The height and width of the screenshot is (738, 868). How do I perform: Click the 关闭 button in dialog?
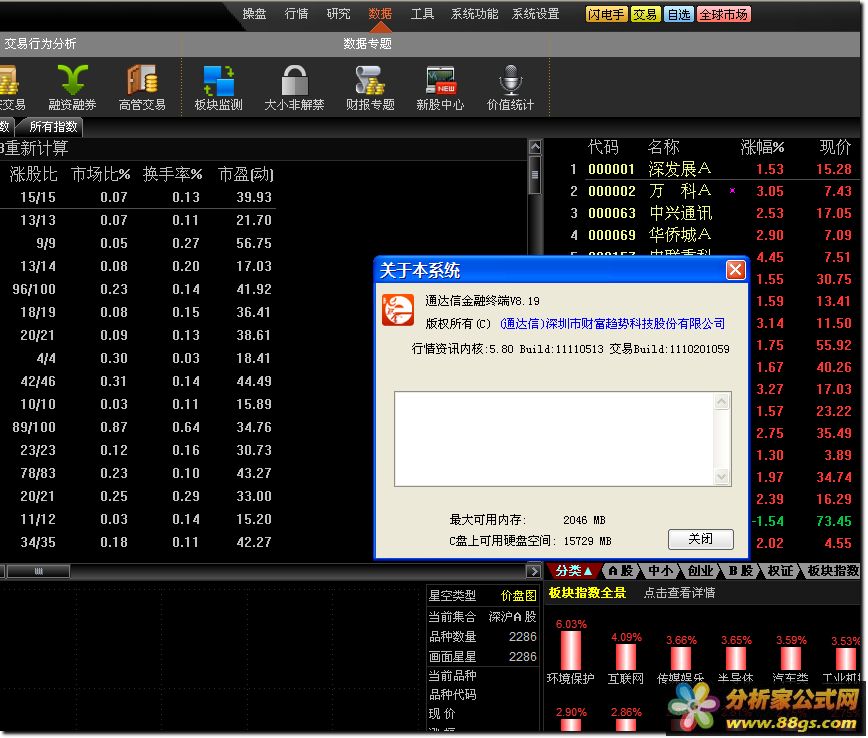[701, 539]
